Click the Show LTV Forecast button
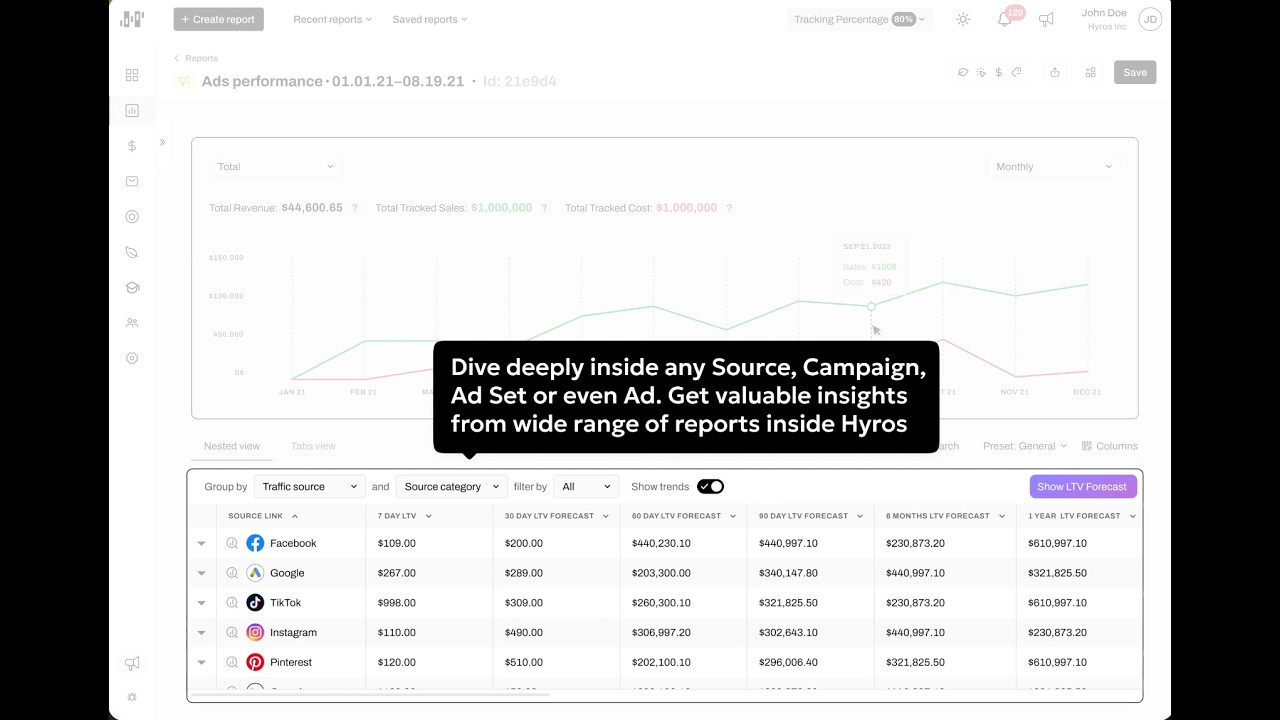The width and height of the screenshot is (1280, 720). tap(1083, 487)
